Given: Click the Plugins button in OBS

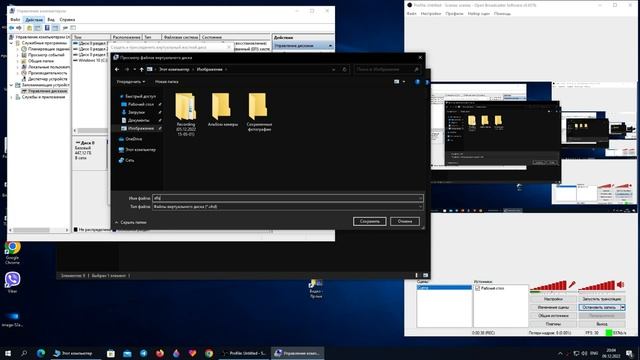Looking at the screenshot, I should [x=553, y=324].
